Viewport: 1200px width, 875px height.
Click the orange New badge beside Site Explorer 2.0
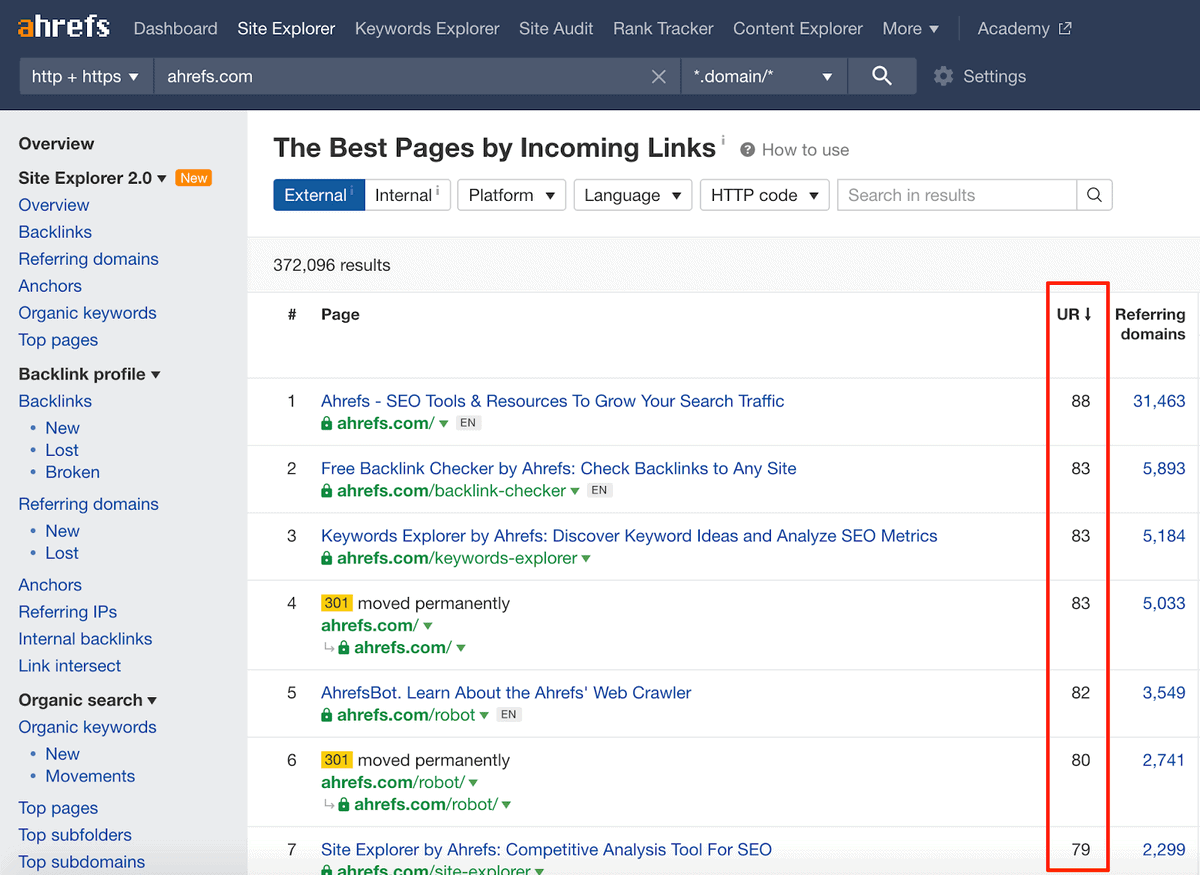pyautogui.click(x=194, y=178)
